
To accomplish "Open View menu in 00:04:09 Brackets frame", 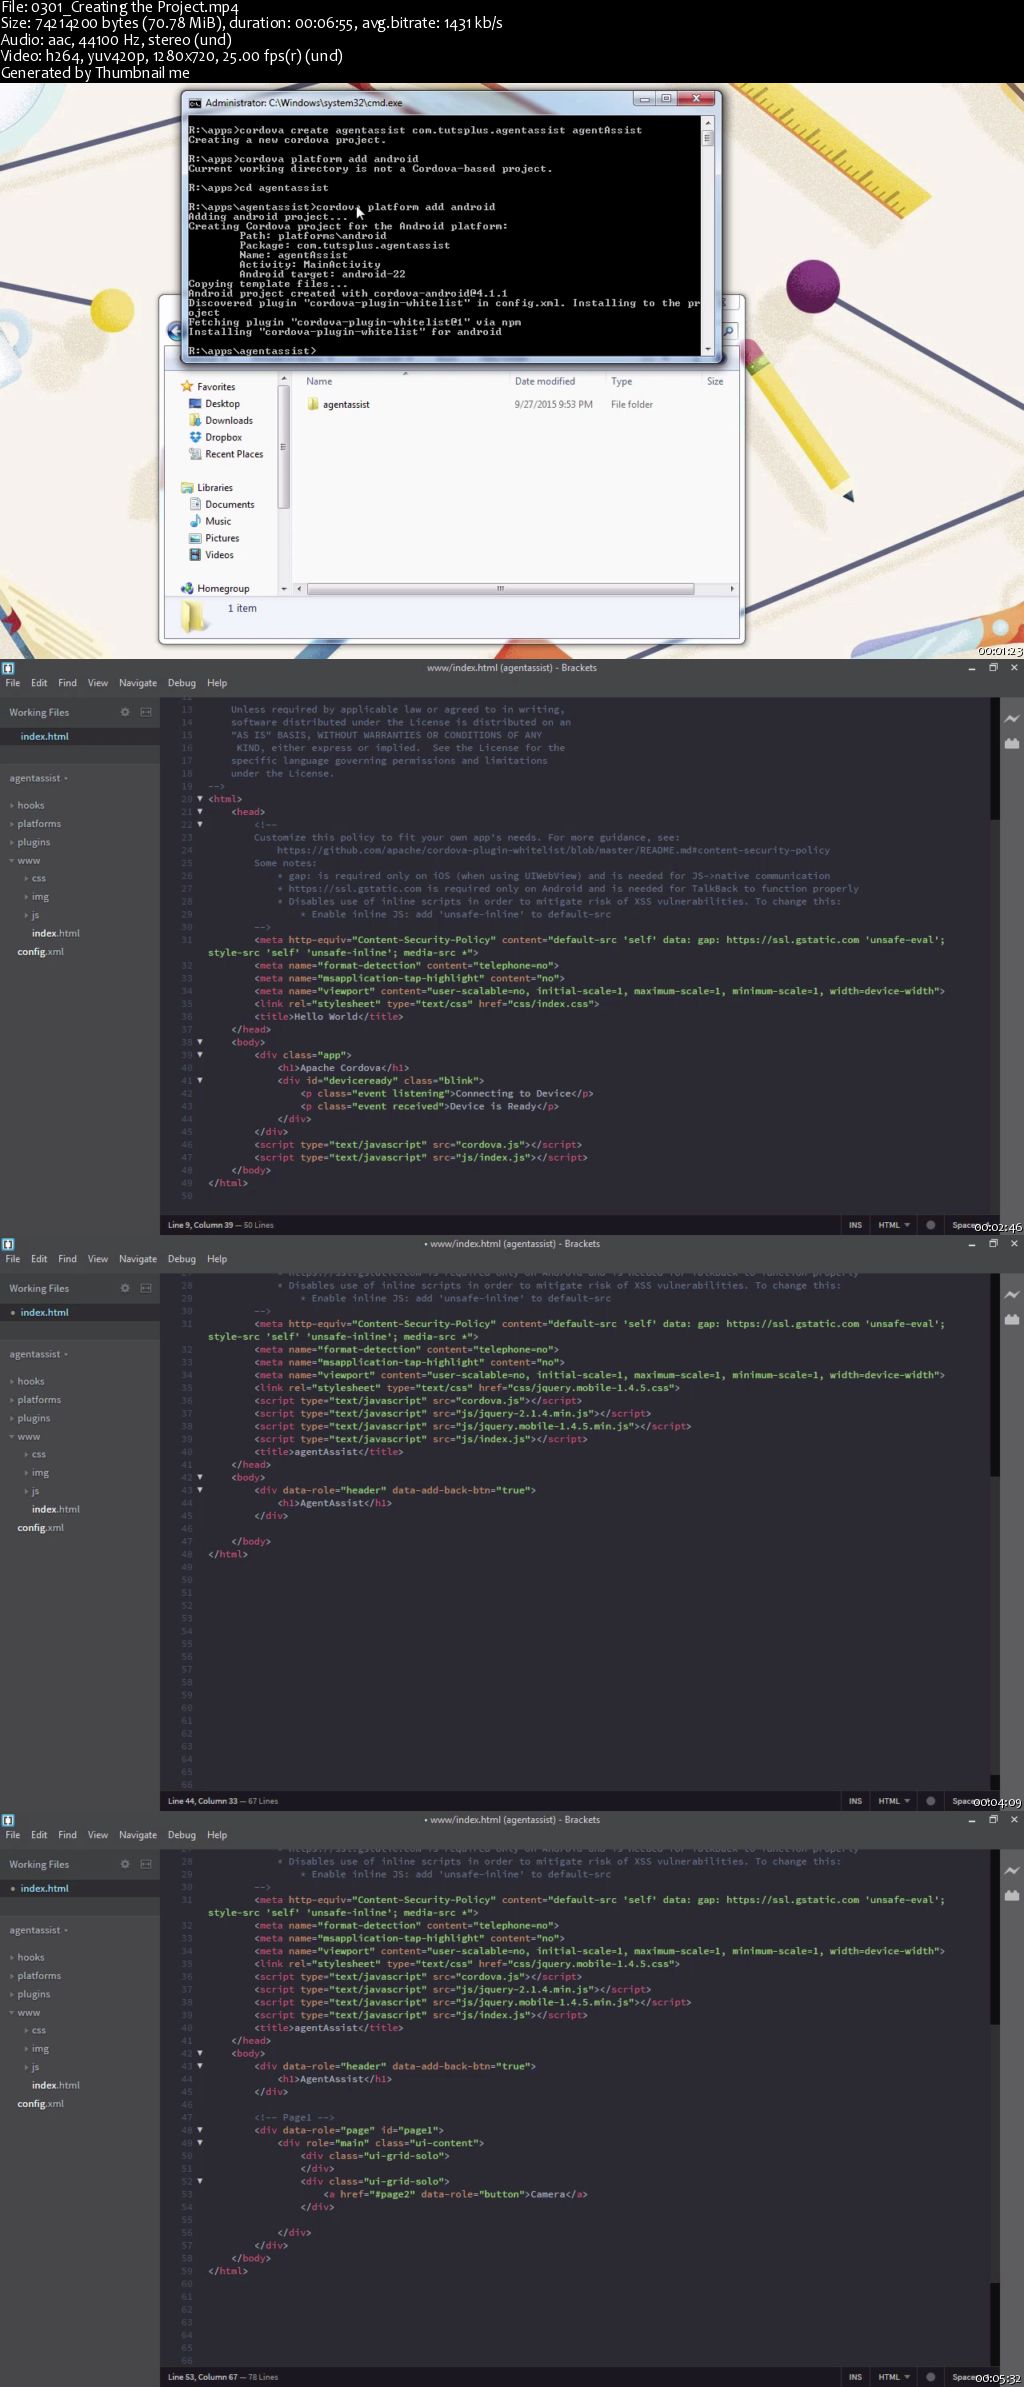I will (98, 1259).
